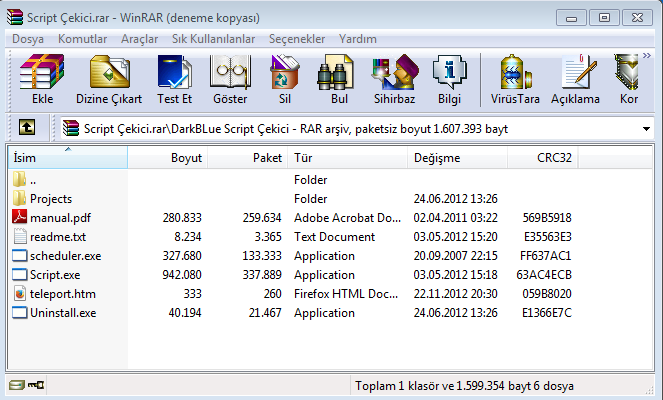The width and height of the screenshot is (663, 400).
Task: Start VirüsTara virus scan icon
Action: [515, 72]
